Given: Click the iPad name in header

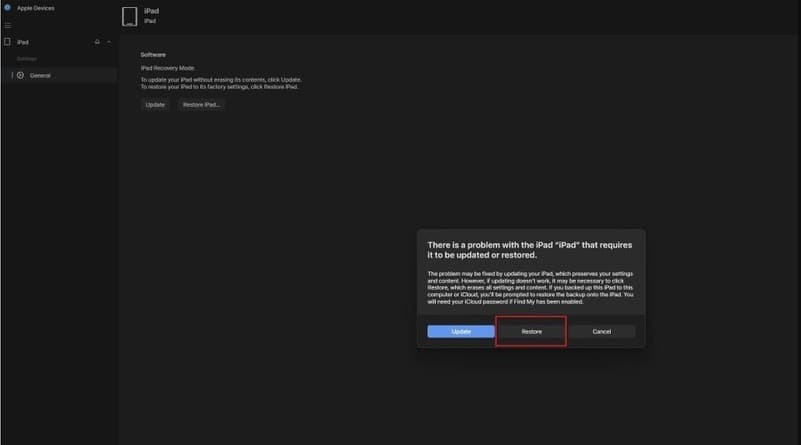Looking at the screenshot, I should (x=152, y=10).
